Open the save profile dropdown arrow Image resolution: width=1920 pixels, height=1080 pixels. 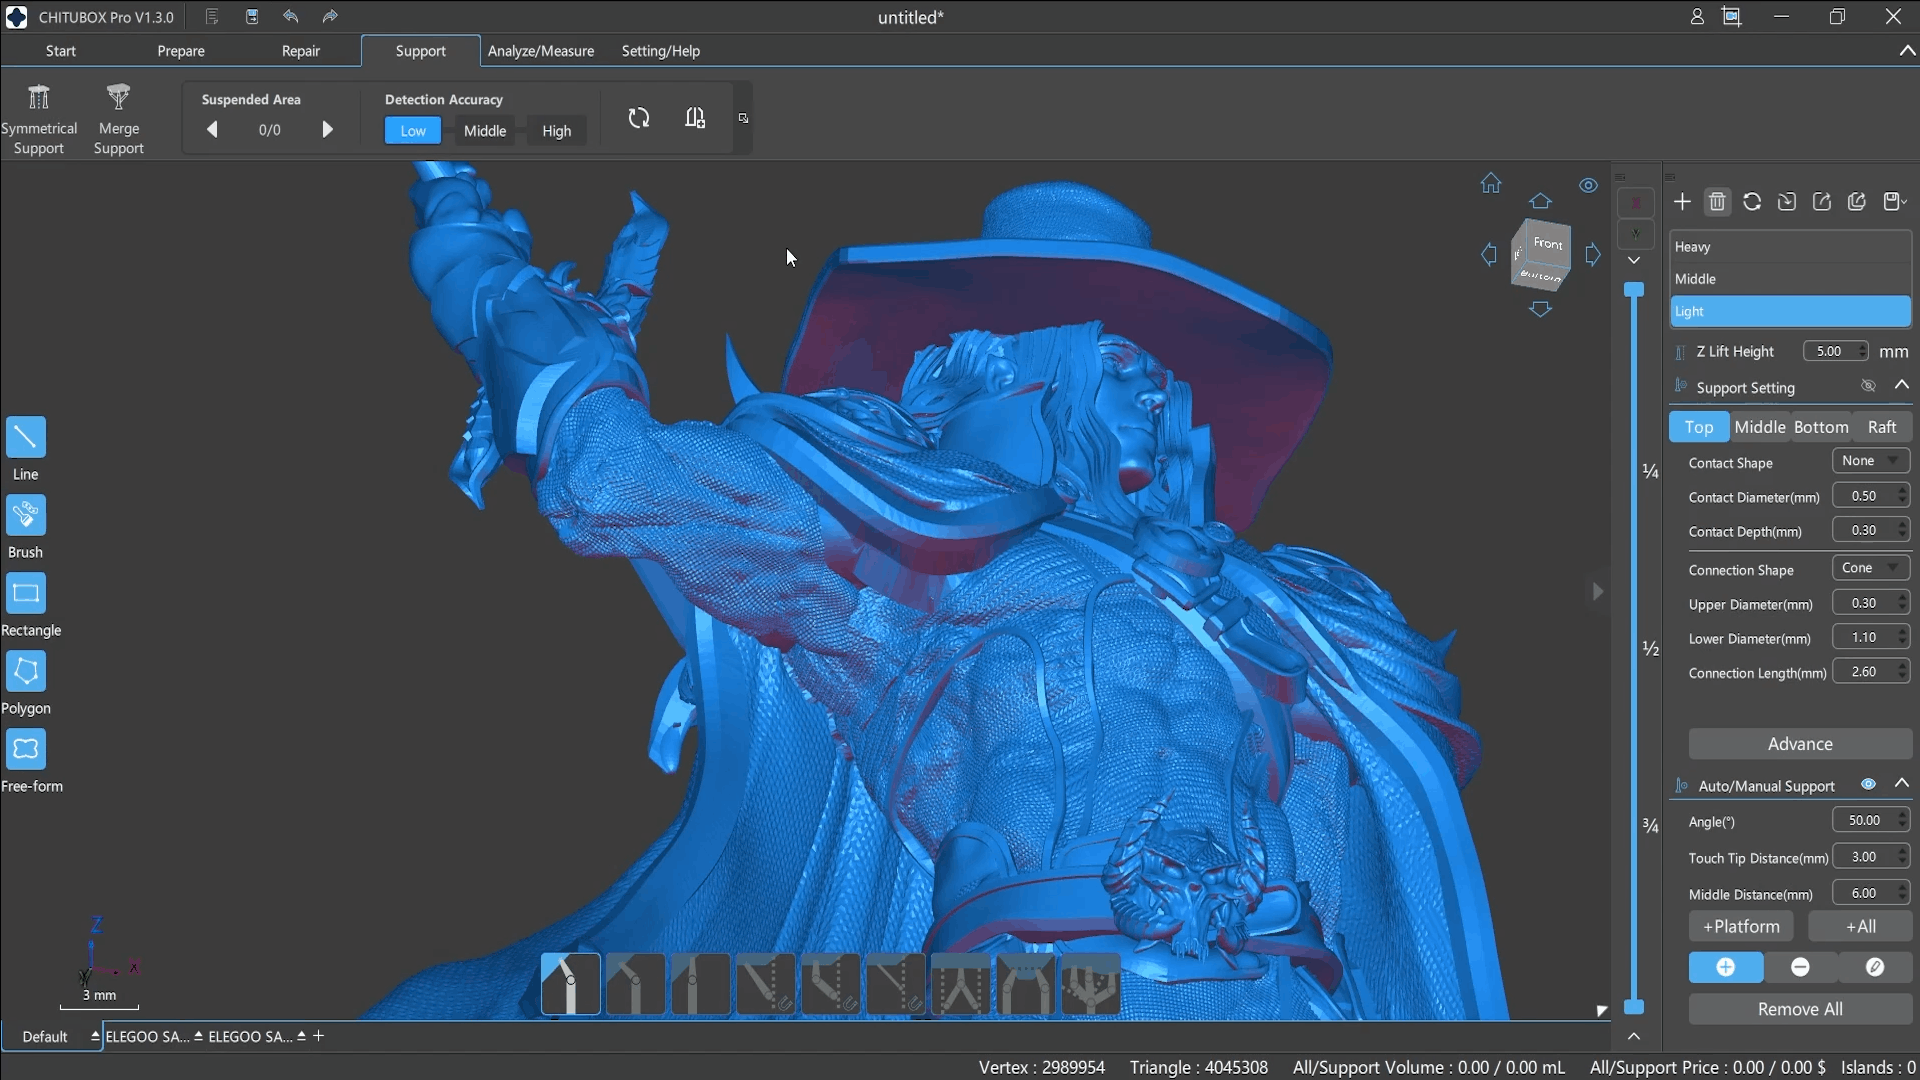pyautogui.click(x=1905, y=202)
